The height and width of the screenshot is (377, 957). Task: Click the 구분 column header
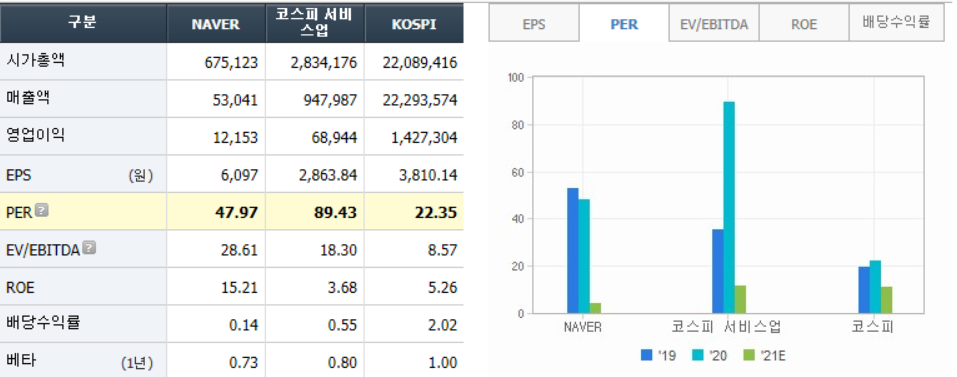coord(83,24)
